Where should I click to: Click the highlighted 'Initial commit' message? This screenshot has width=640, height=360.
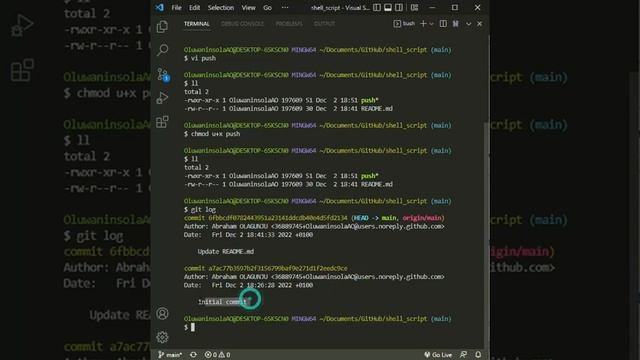click(223, 302)
